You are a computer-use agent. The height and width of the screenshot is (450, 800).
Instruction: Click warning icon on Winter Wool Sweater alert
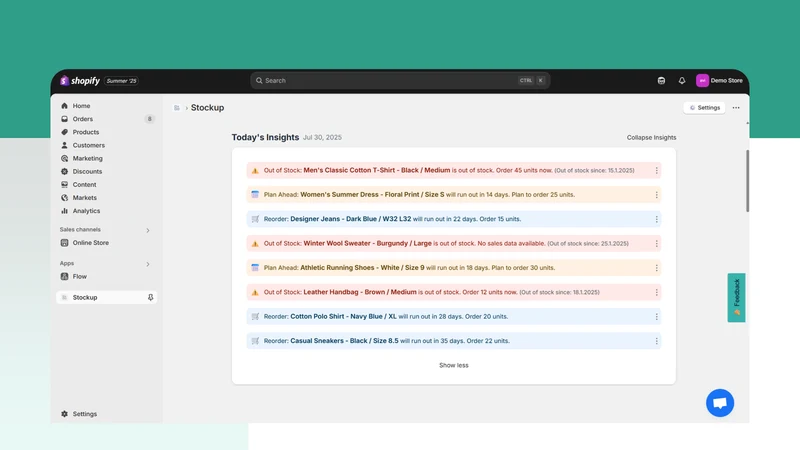(x=255, y=243)
